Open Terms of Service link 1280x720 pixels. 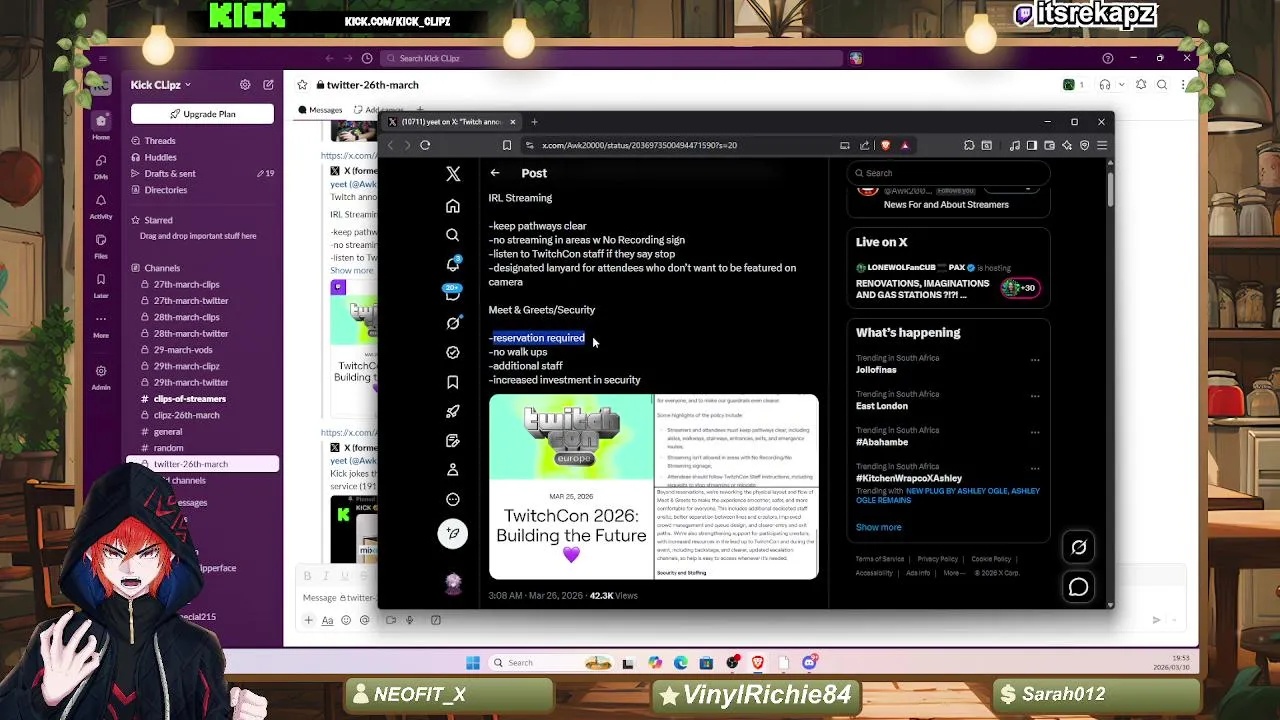[880, 559]
